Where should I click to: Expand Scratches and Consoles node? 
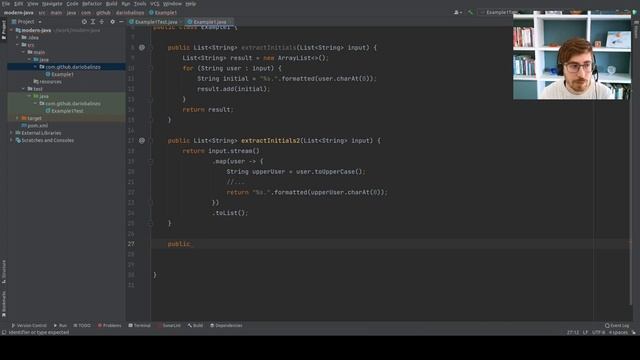(x=11, y=140)
